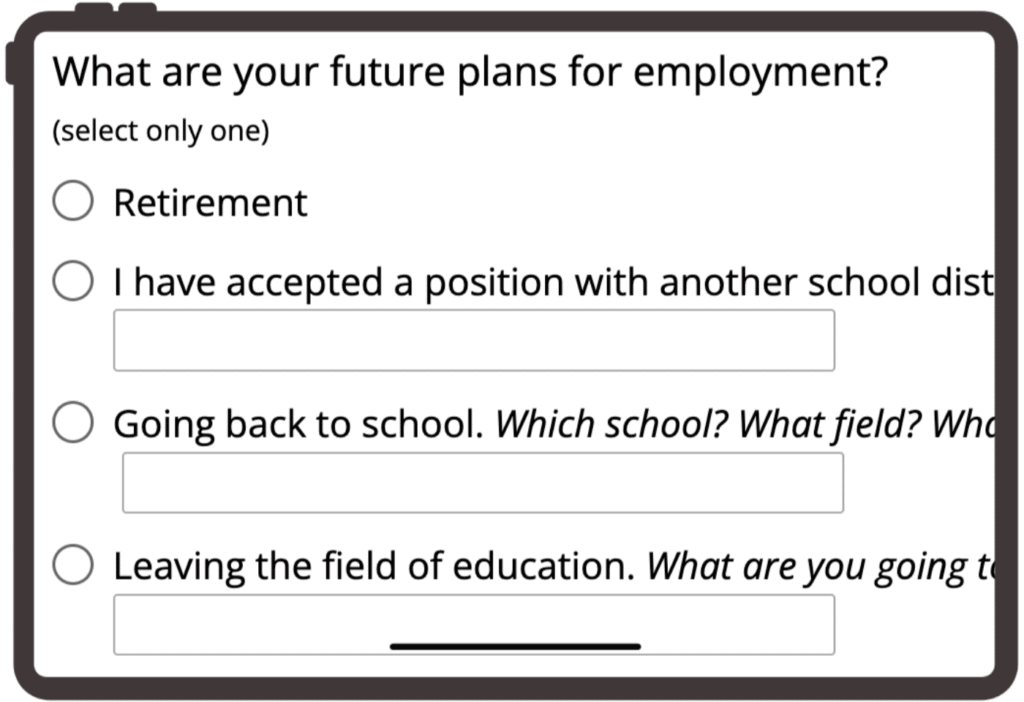The width and height of the screenshot is (1024, 702).
Task: Click the italic "Which school?" prompt text
Action: [x=613, y=425]
